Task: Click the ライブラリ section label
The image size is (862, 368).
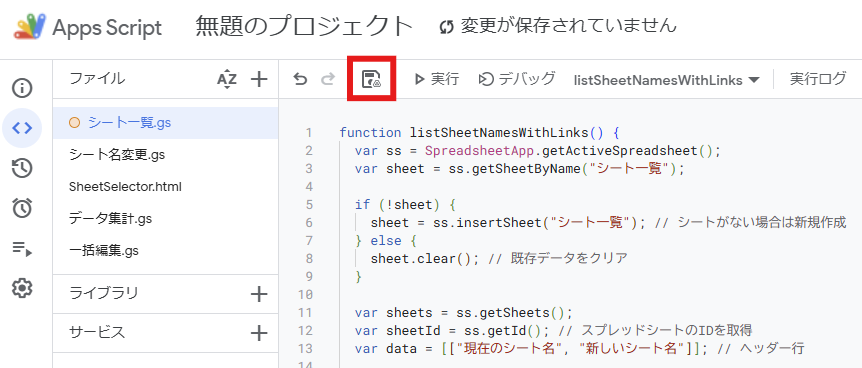Action: (x=104, y=293)
